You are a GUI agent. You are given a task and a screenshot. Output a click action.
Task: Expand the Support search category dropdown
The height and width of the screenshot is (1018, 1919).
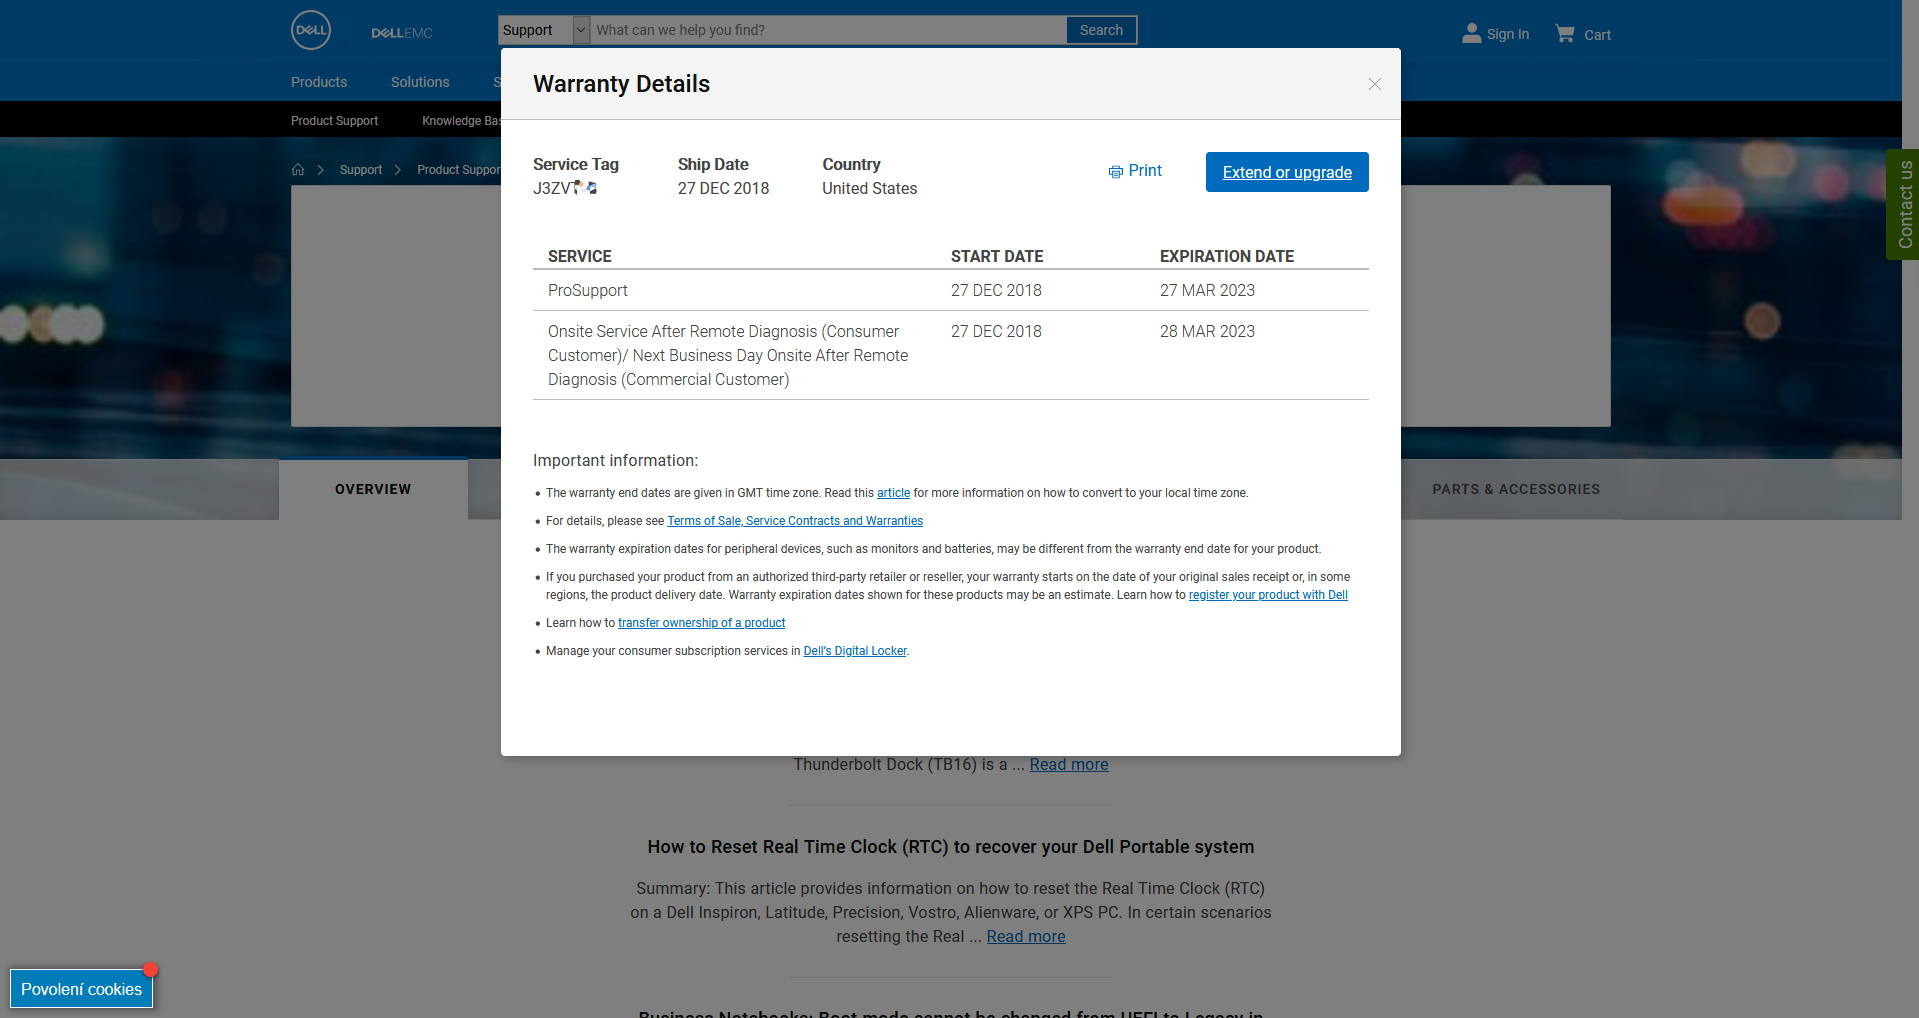581,30
